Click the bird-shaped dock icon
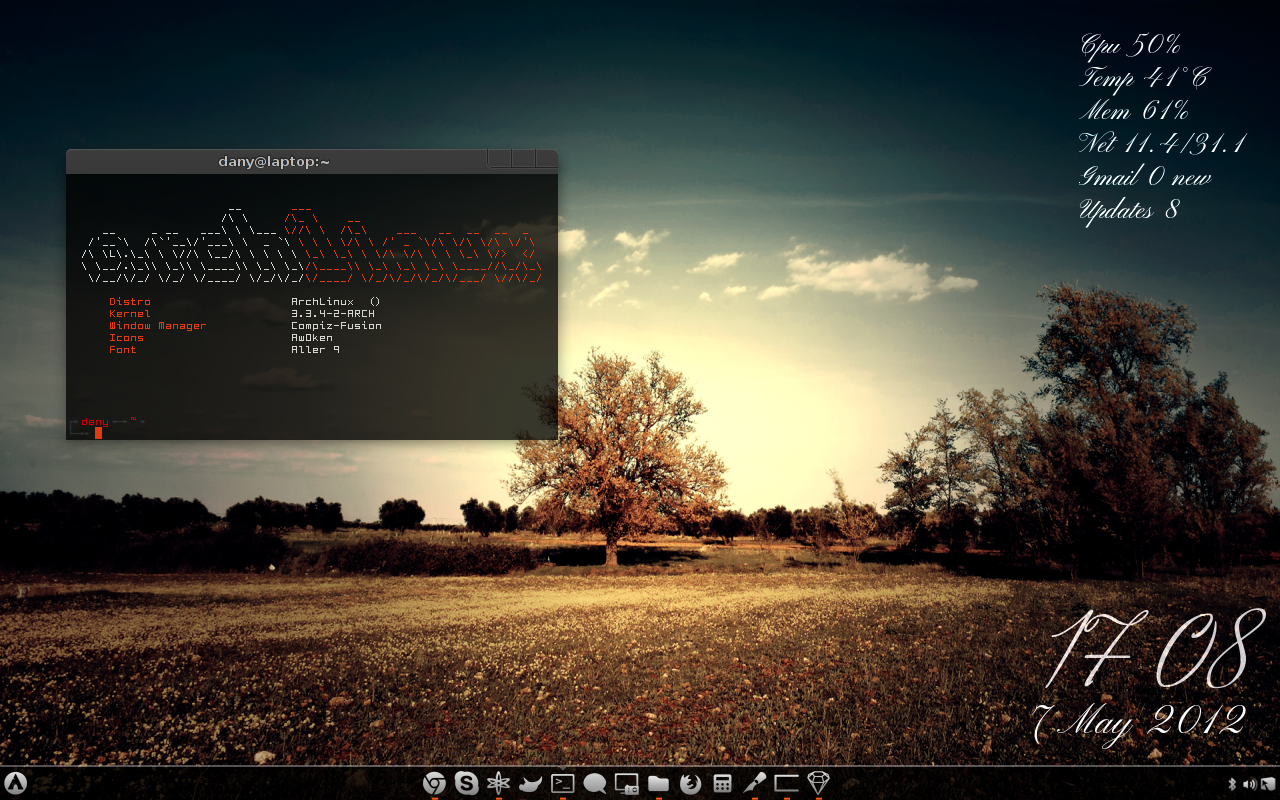Viewport: 1280px width, 800px height. (x=530, y=783)
